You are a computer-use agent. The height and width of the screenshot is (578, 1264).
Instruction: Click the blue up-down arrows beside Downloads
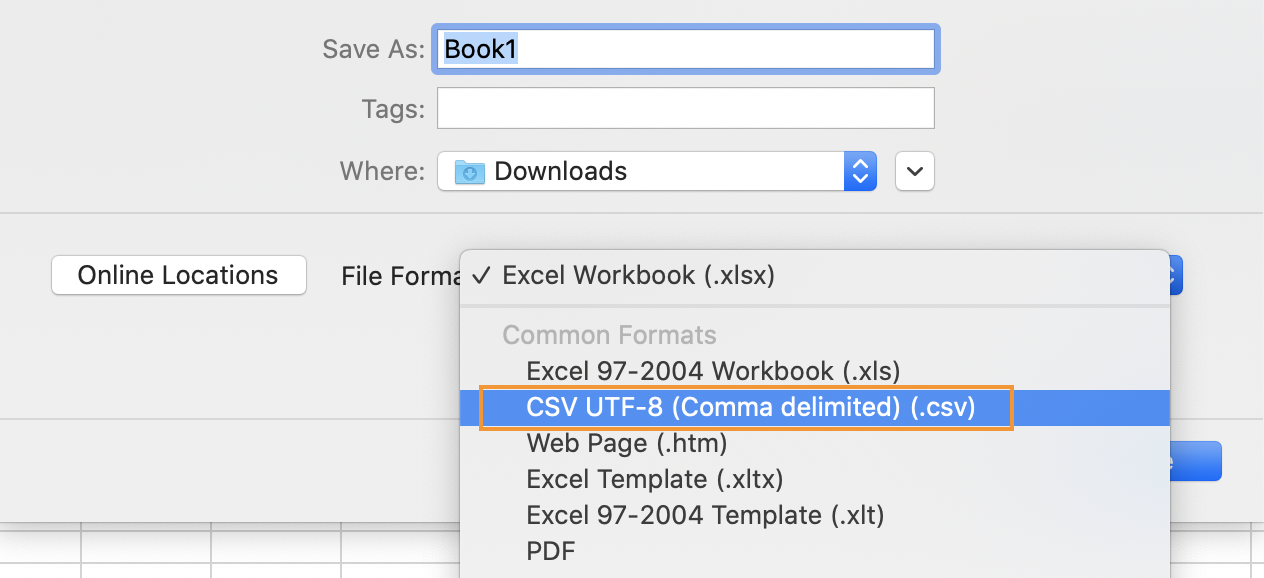[860, 171]
